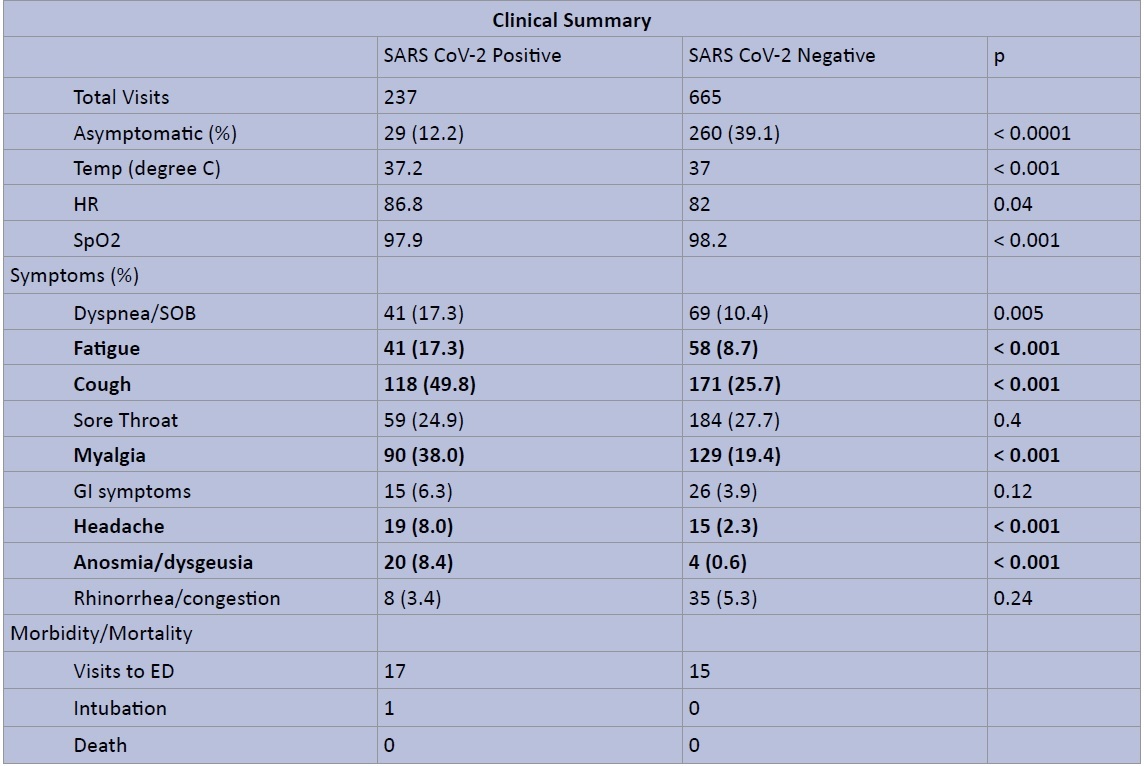Select the 260 (39.1) asymptomatic negative cell

point(737,133)
